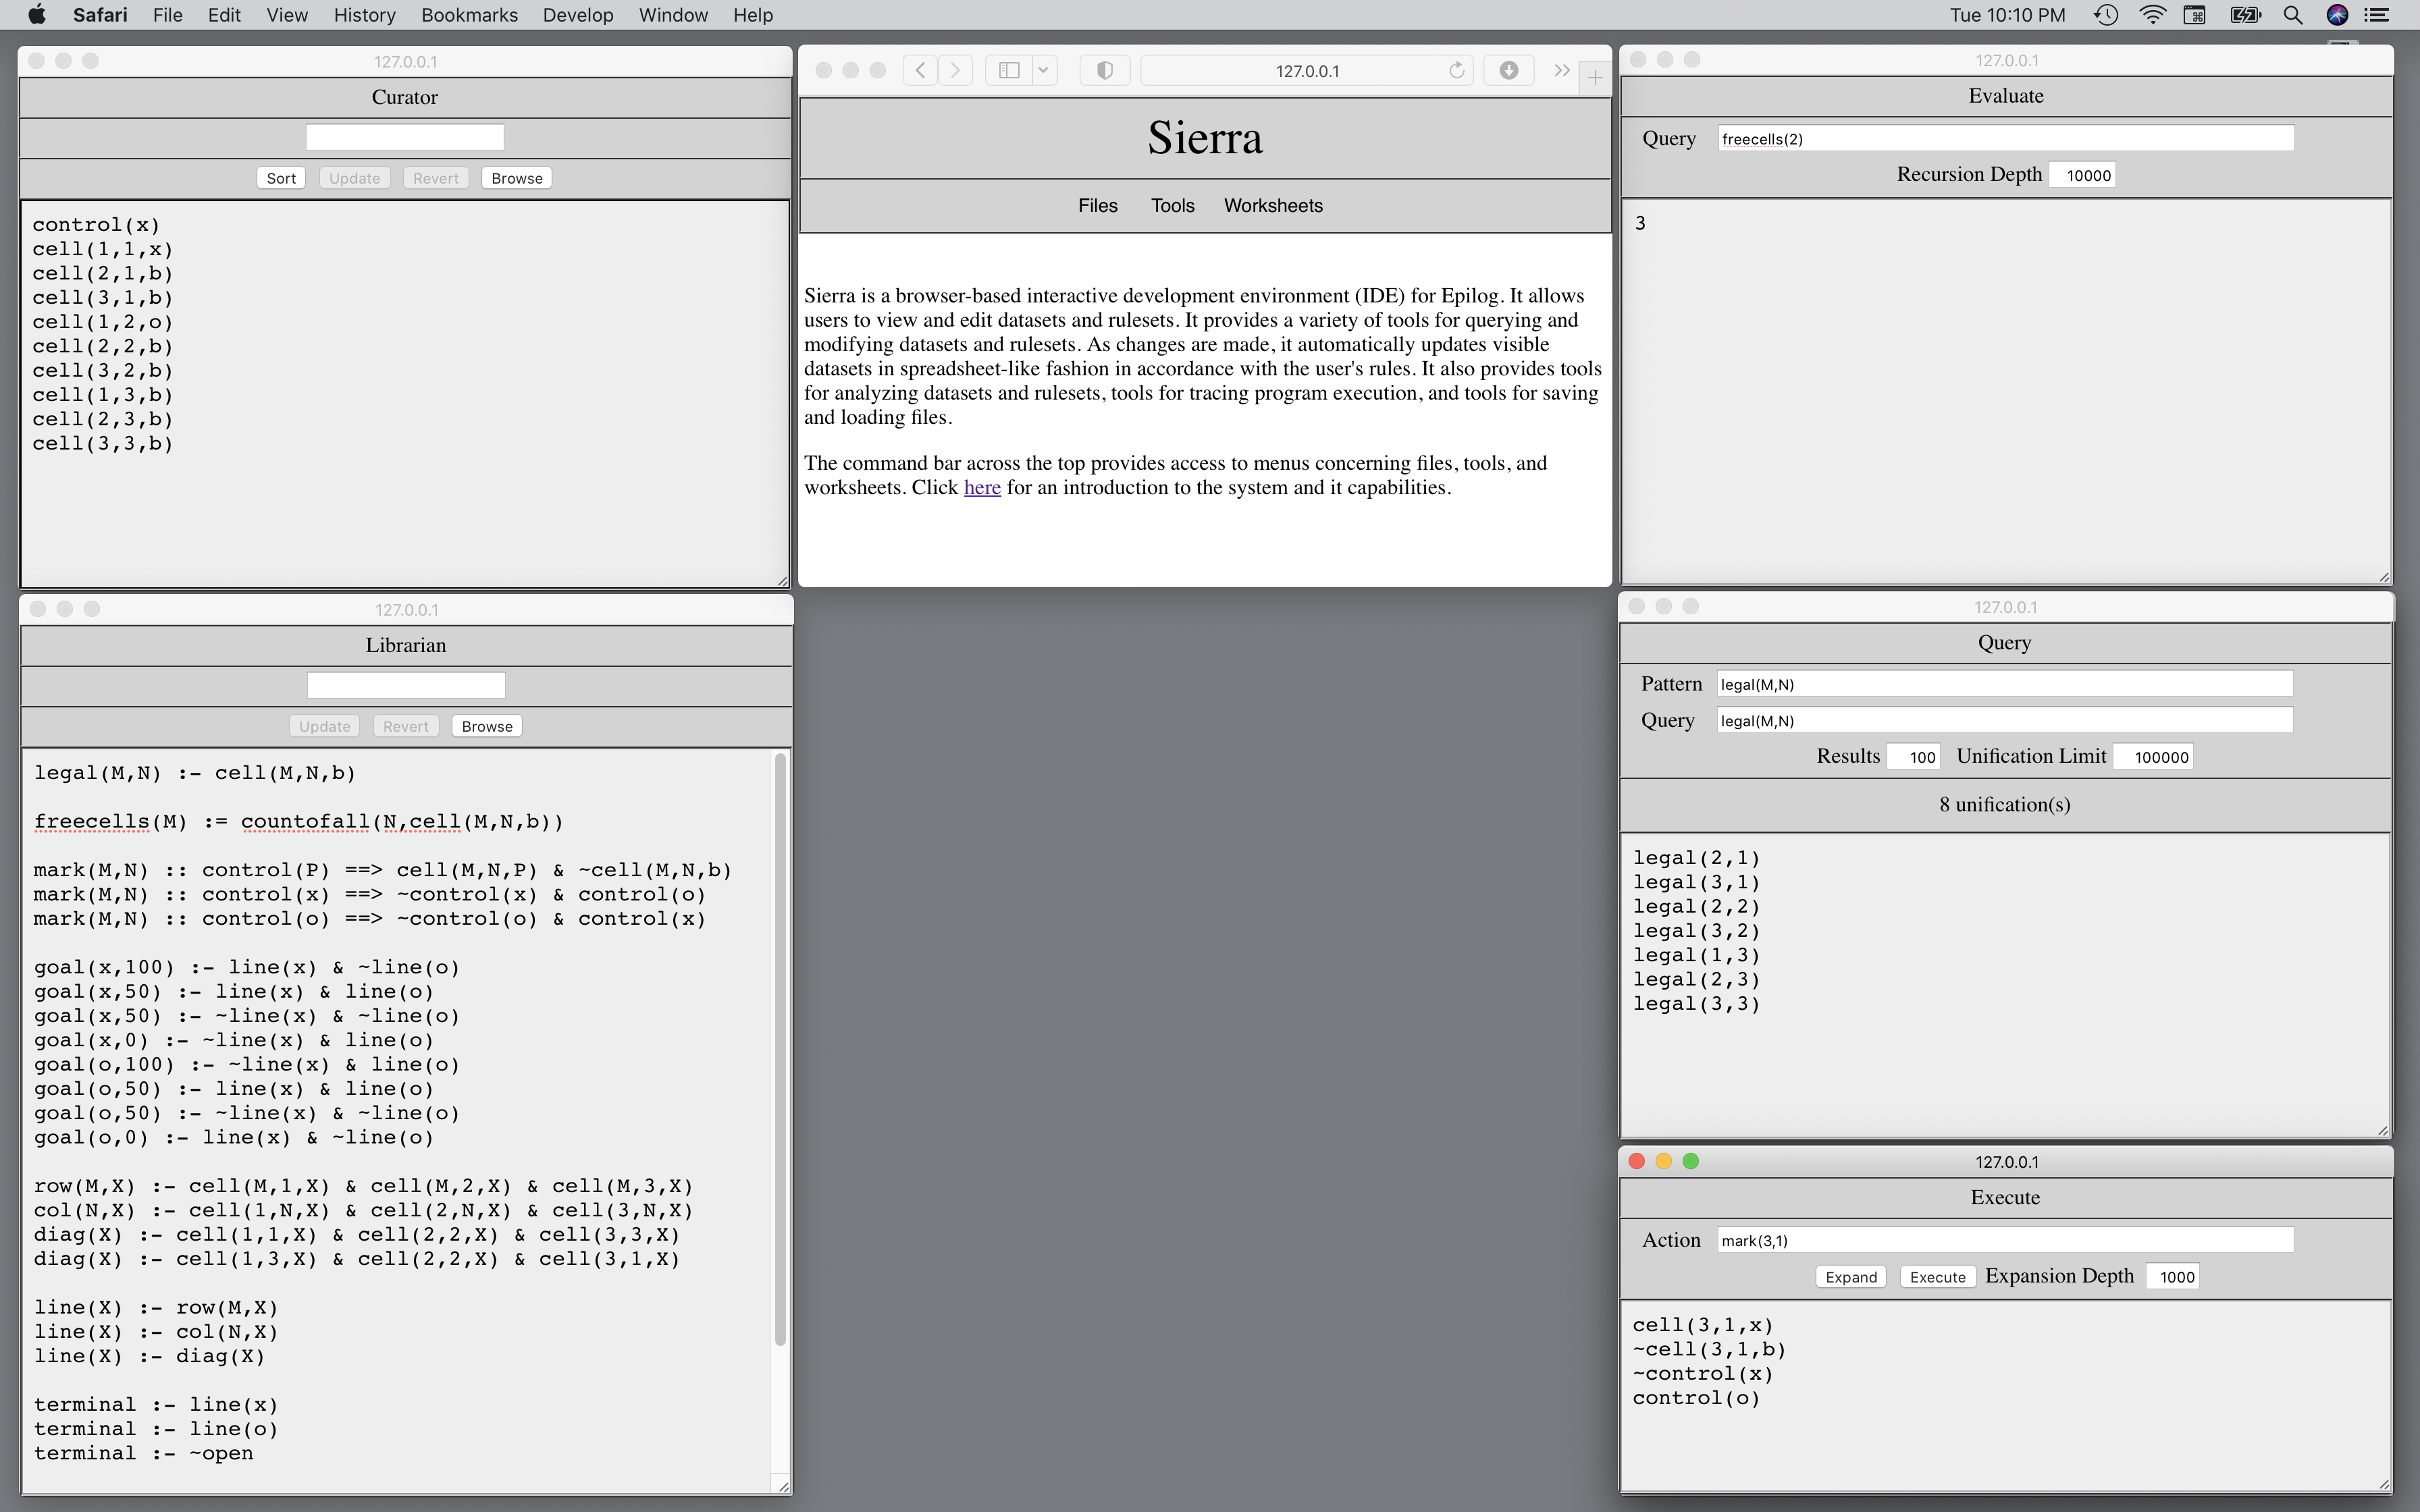Open the privacy report shield icon
The image size is (2420, 1512).
(1104, 70)
